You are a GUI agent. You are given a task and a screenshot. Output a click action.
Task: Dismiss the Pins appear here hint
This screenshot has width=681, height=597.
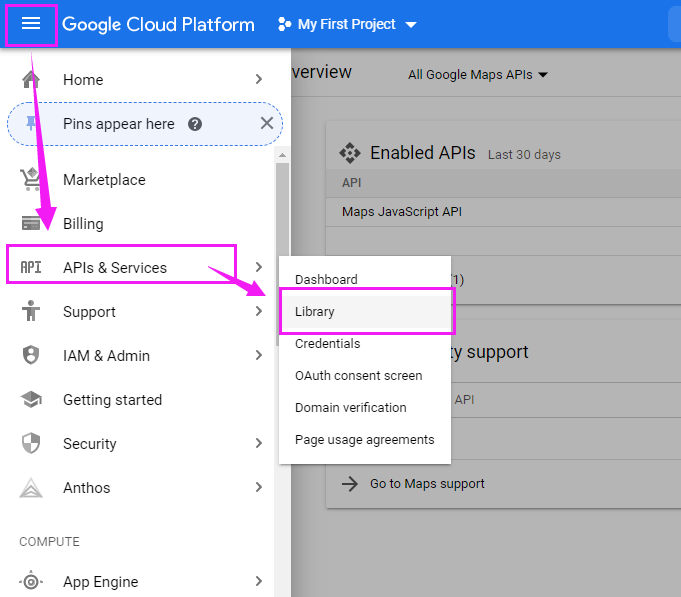(267, 123)
